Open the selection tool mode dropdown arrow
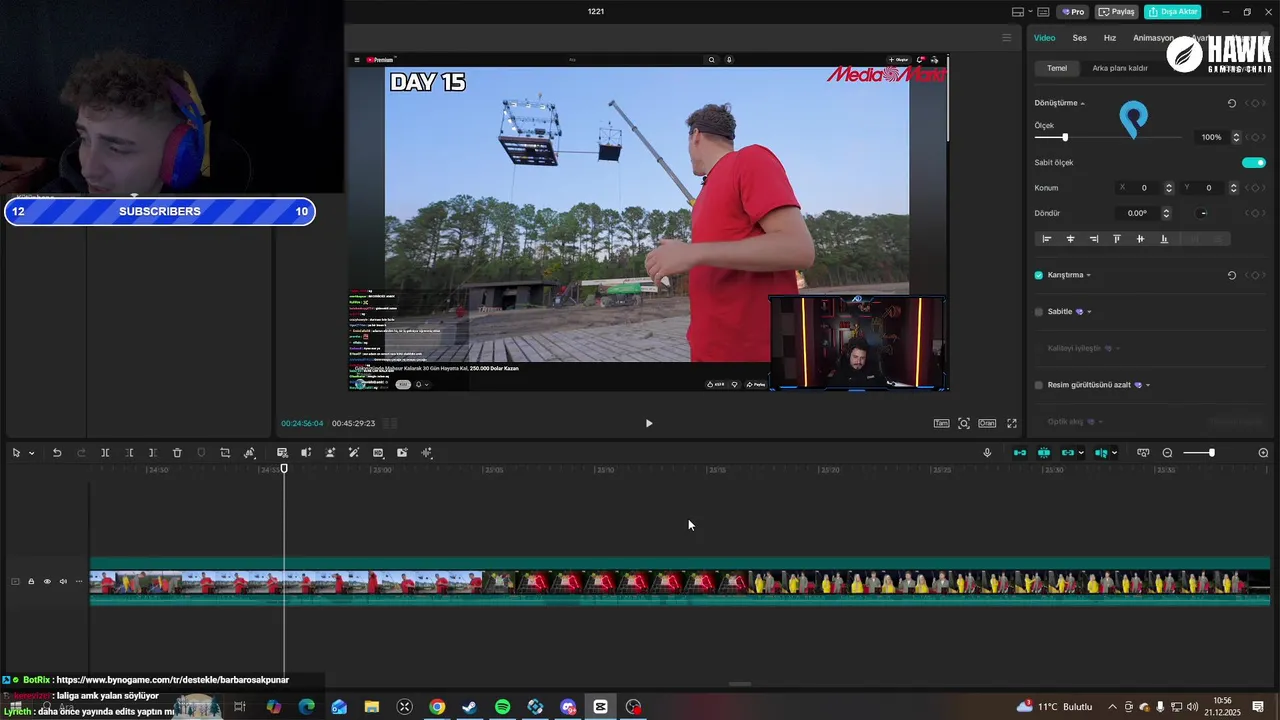The image size is (1280, 720). (31, 453)
